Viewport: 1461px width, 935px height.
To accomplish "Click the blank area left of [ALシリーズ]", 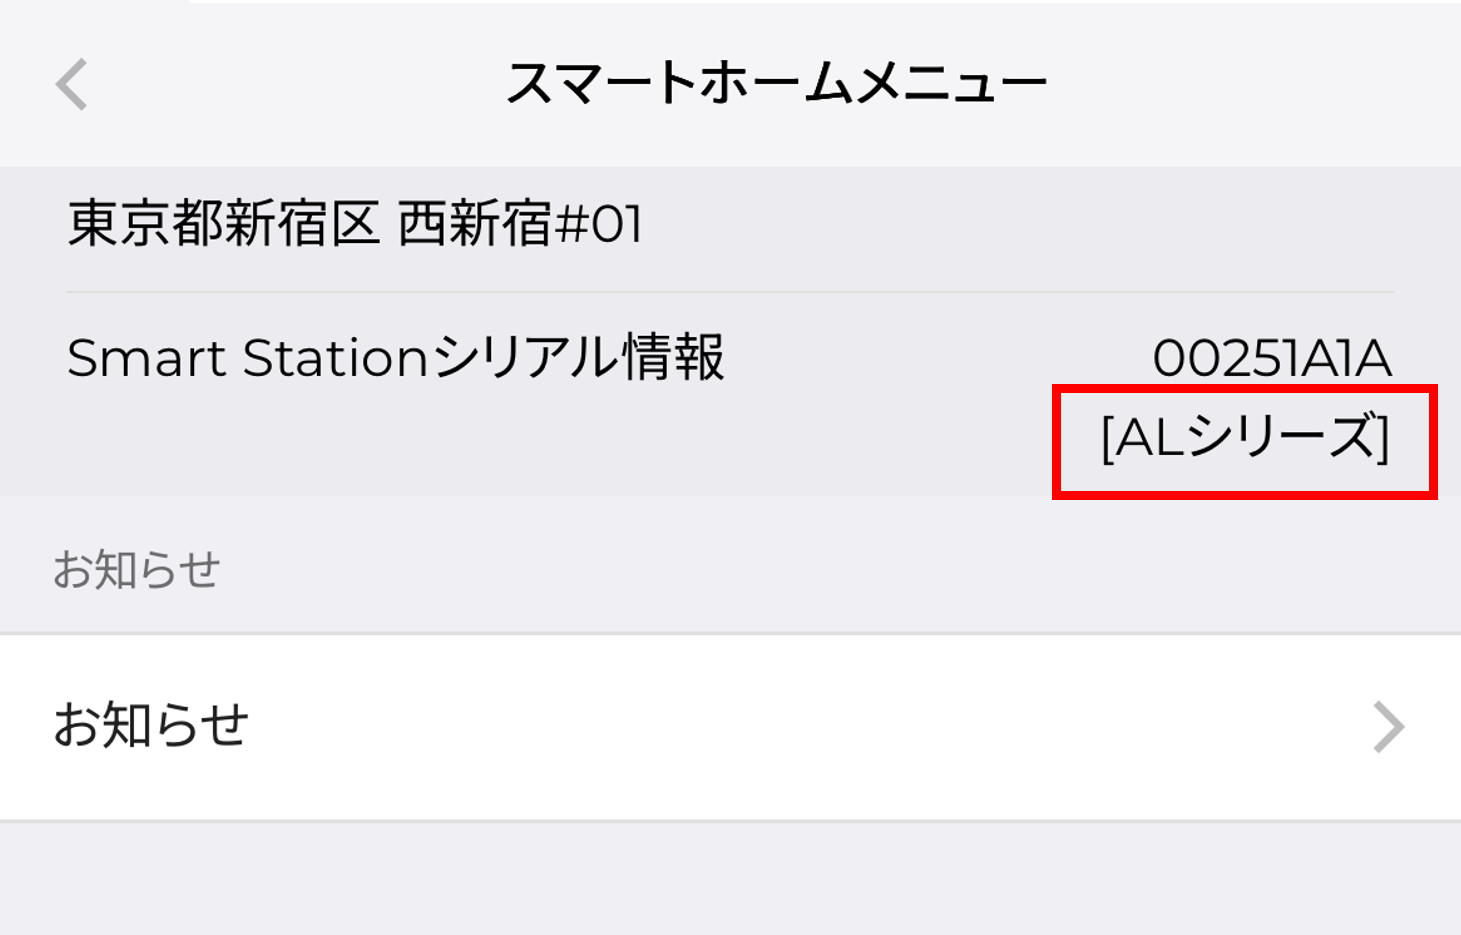I will pyautogui.click(x=700, y=440).
